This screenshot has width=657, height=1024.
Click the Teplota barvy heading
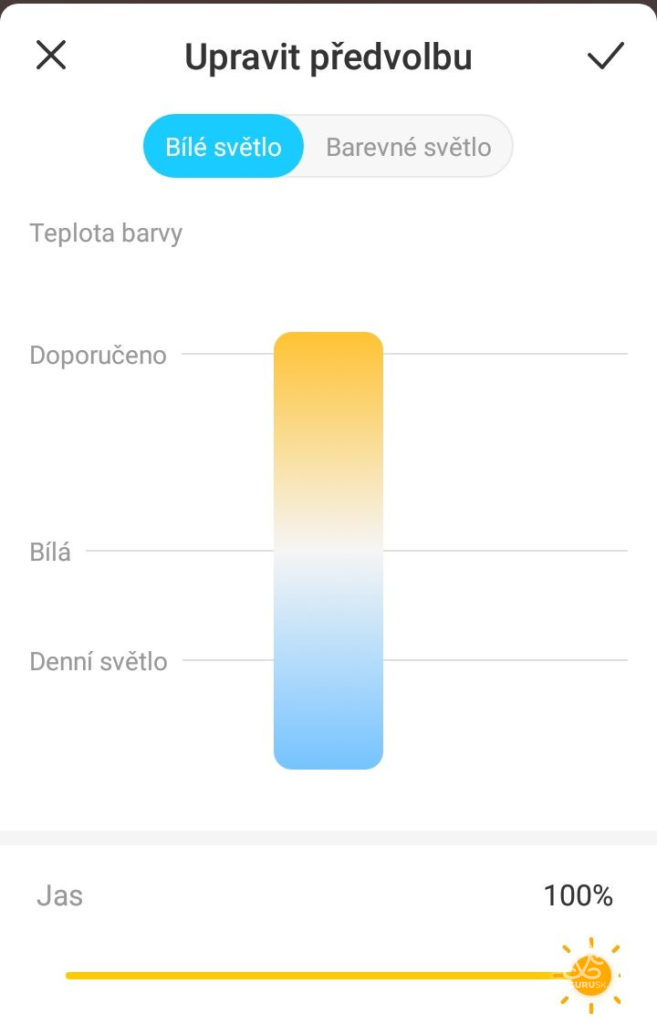(x=106, y=233)
